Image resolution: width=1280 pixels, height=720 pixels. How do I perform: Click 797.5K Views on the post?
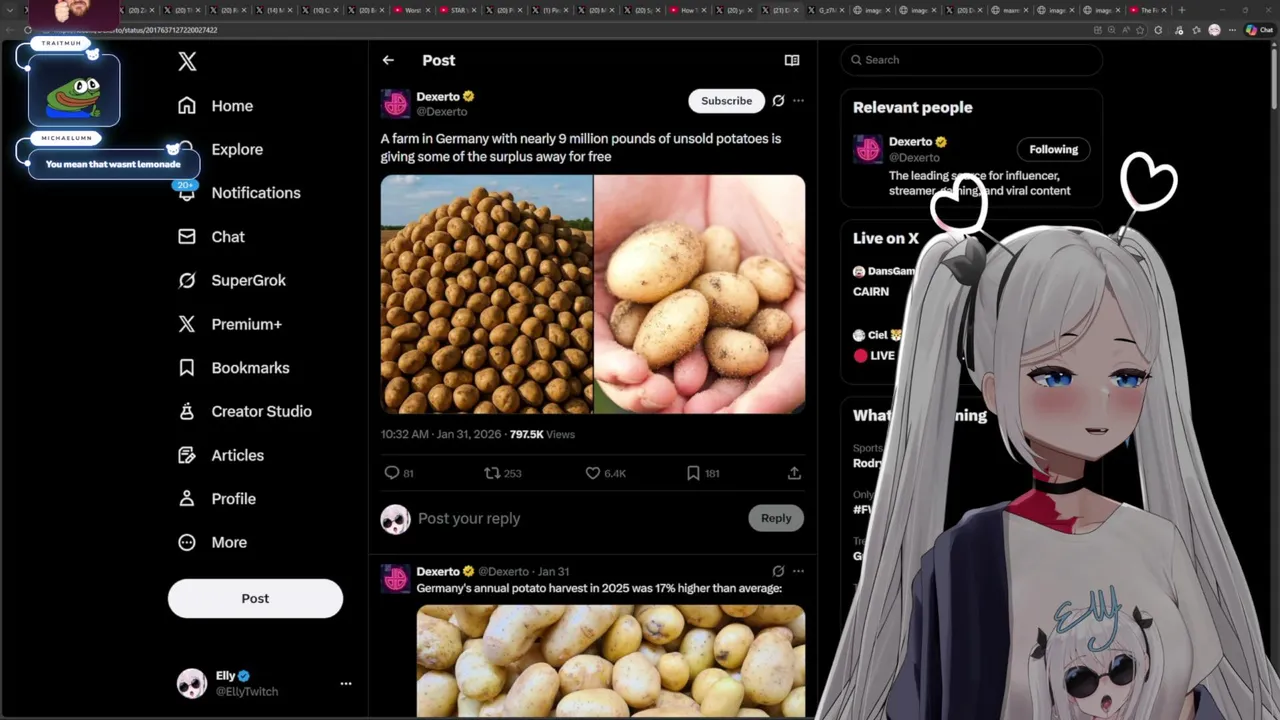pos(542,434)
